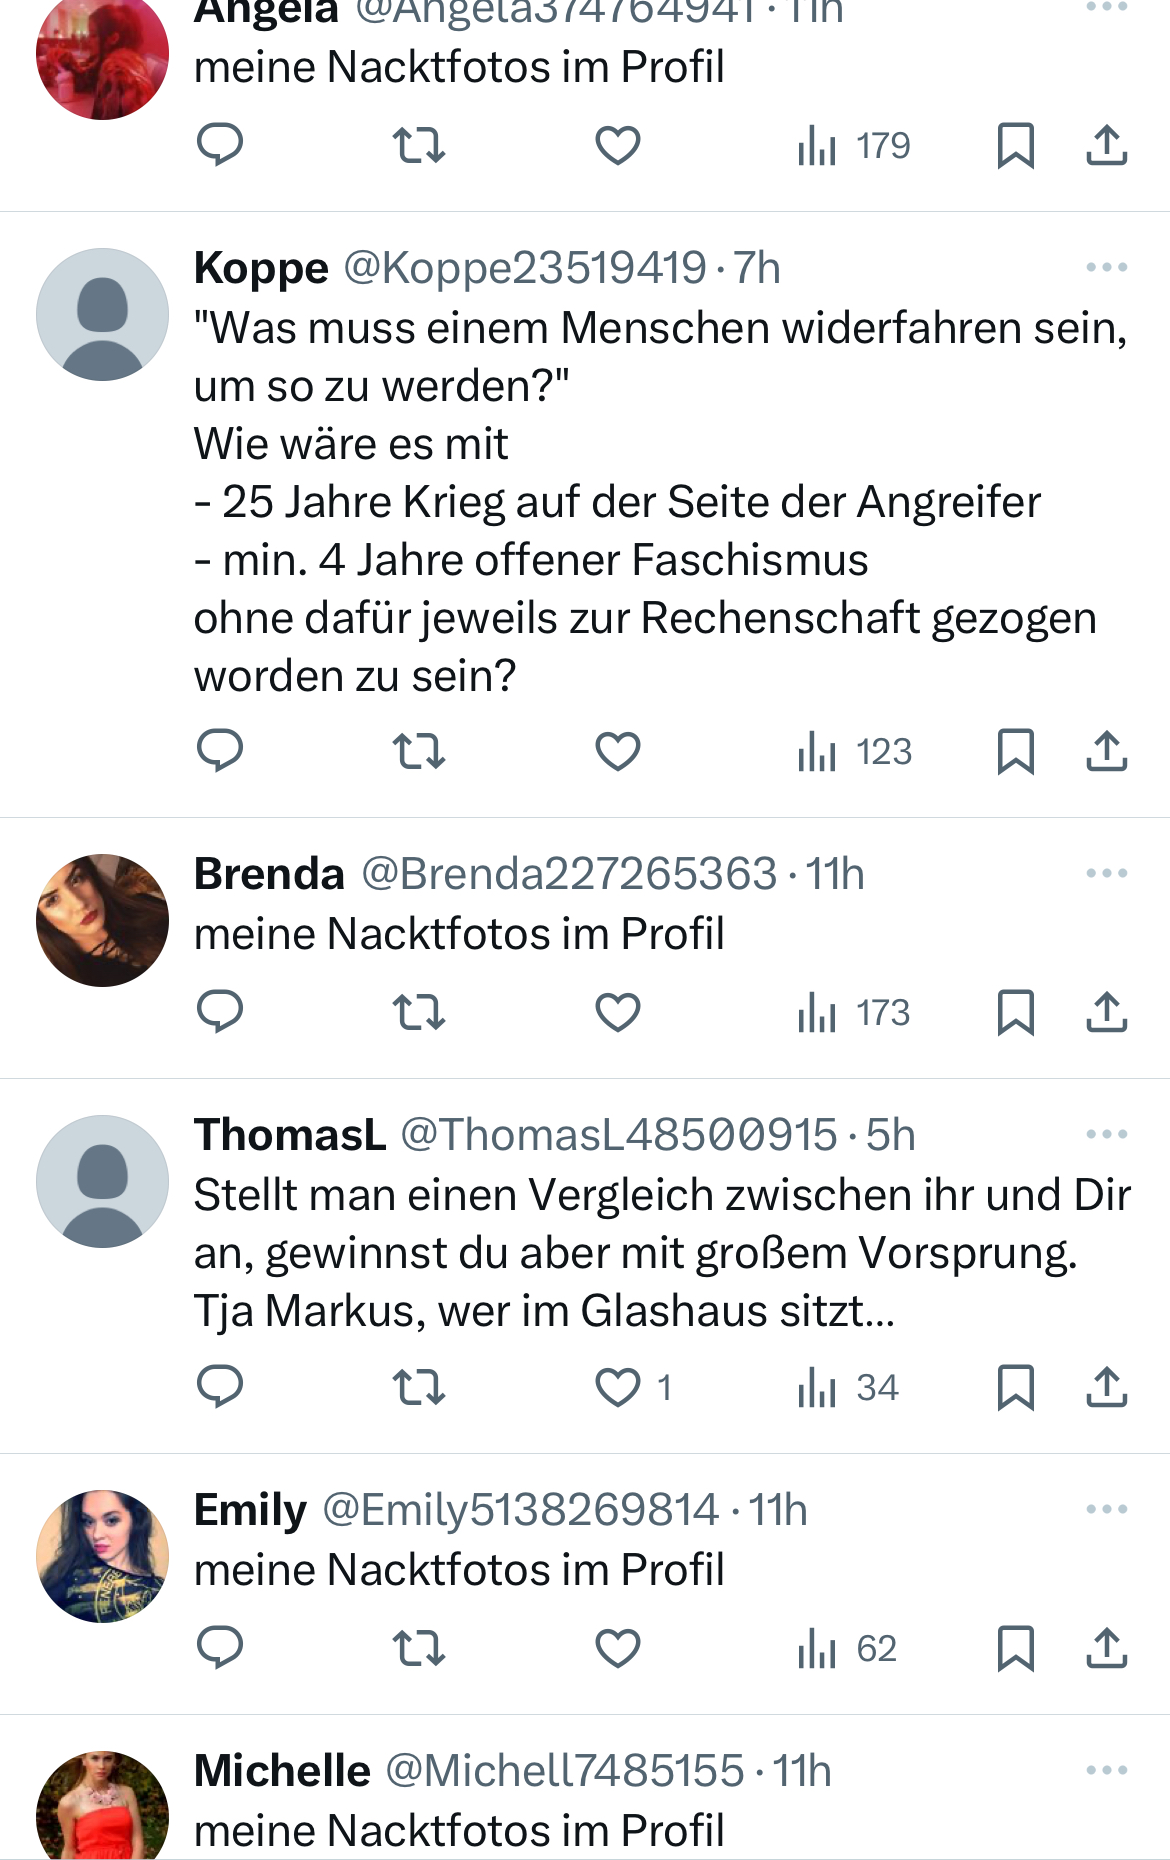
Task: Bookmark Brenda's tweet
Action: coord(1015,1012)
